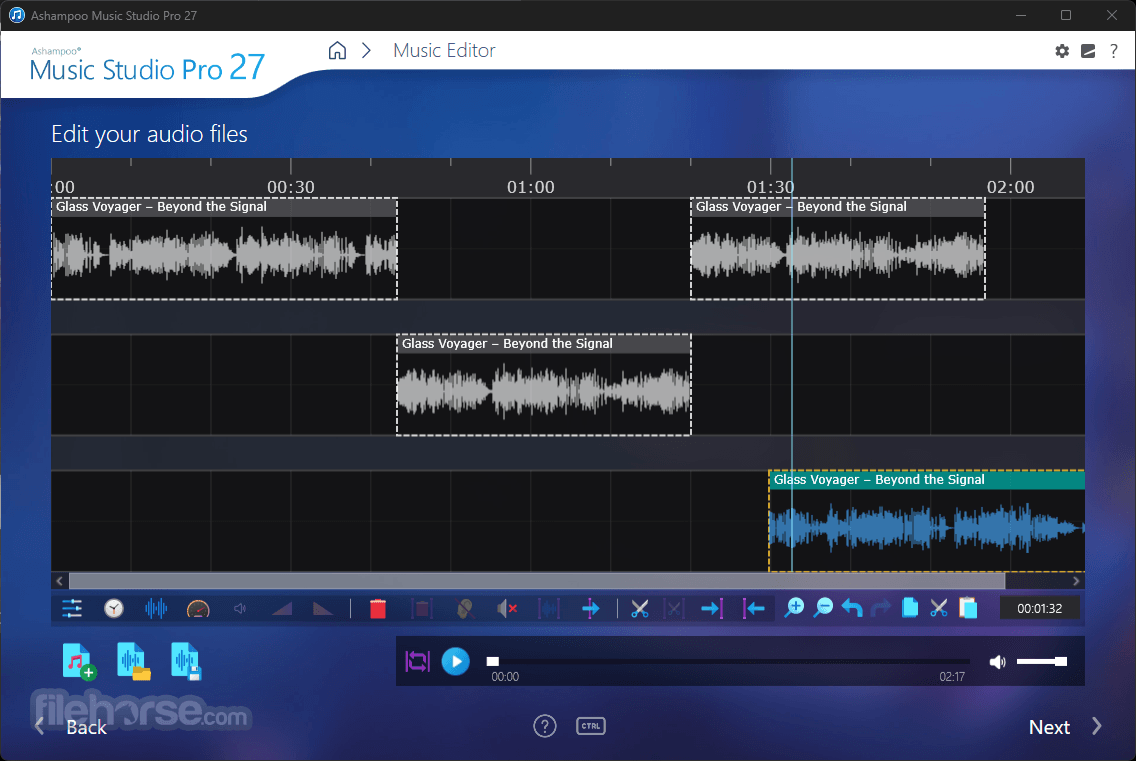Redo the last undone edit
The image size is (1136, 761).
point(880,608)
